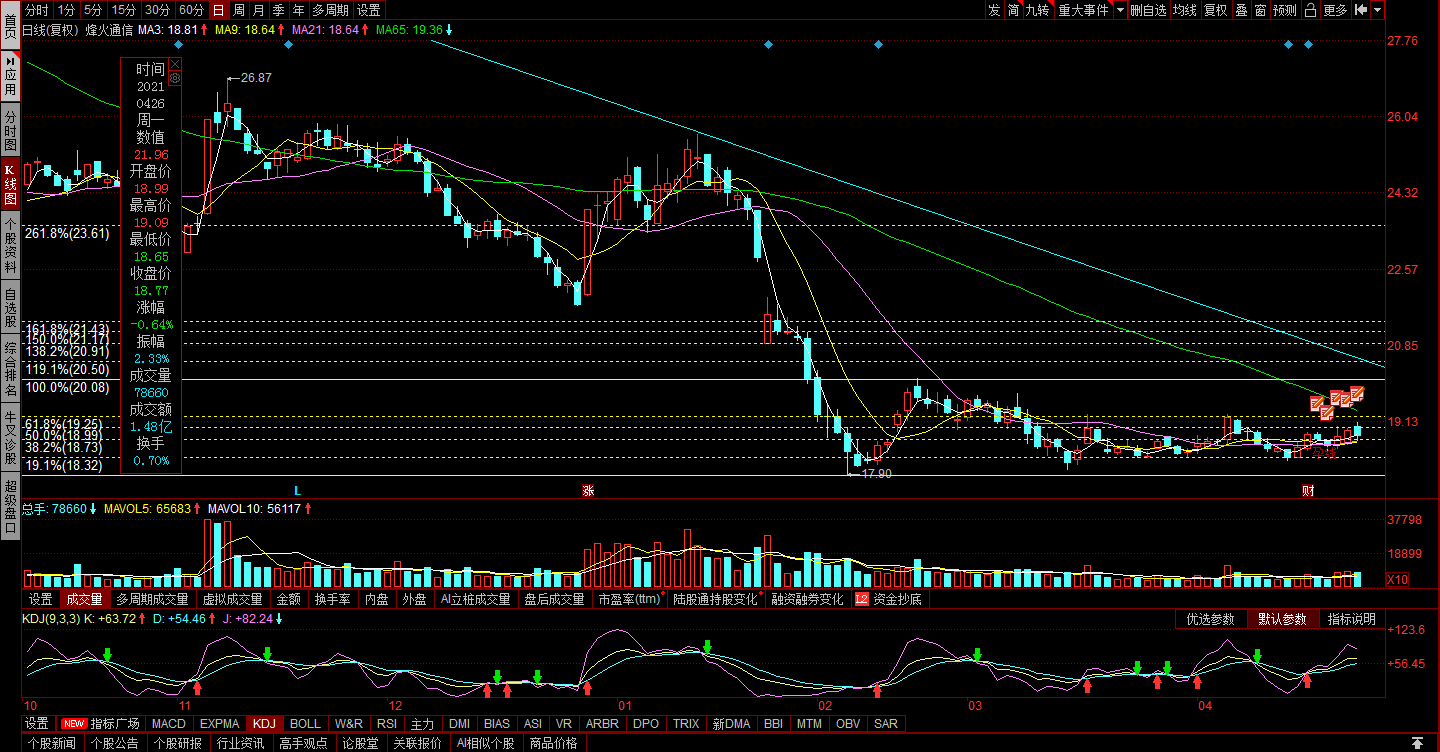1440x752 pixels.
Task: Select the 优选参数 option
Action: click(x=1211, y=619)
